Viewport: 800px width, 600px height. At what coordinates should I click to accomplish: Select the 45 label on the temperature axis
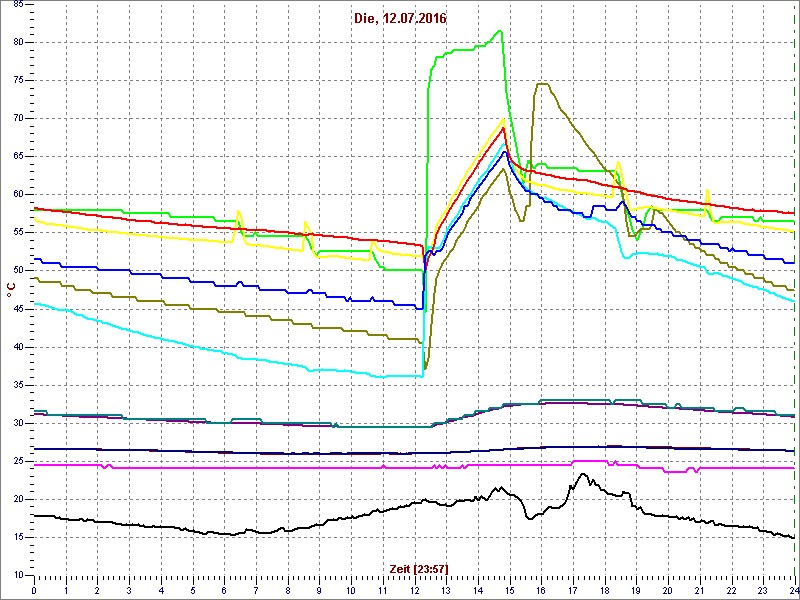(17, 309)
